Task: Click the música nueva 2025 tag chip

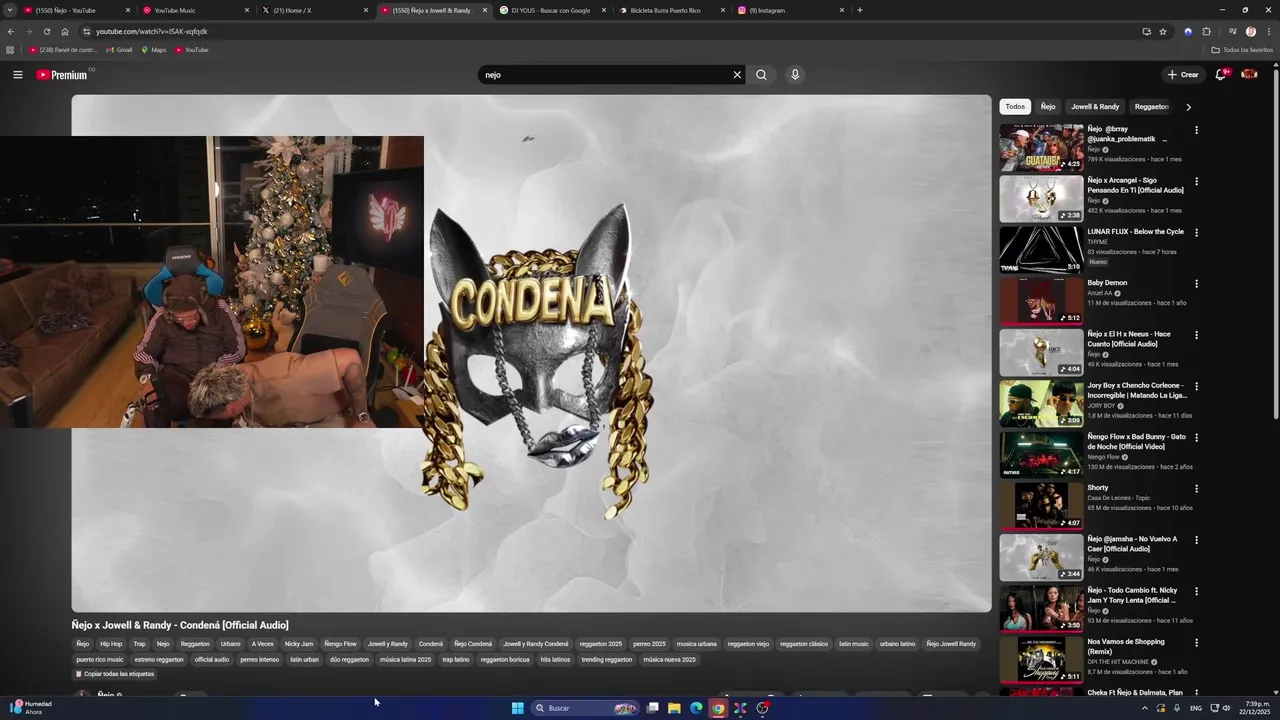Action: (x=669, y=660)
